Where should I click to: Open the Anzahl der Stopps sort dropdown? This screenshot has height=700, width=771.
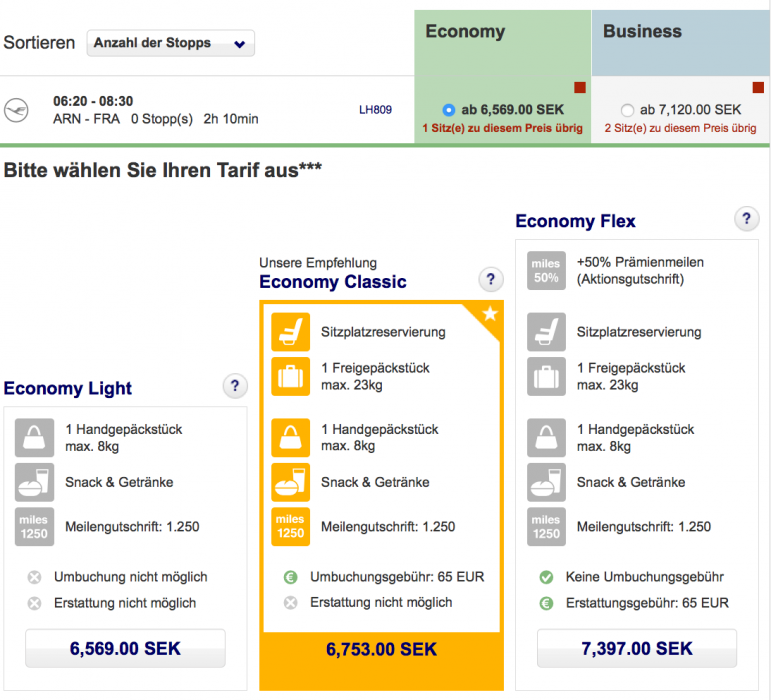tap(171, 43)
